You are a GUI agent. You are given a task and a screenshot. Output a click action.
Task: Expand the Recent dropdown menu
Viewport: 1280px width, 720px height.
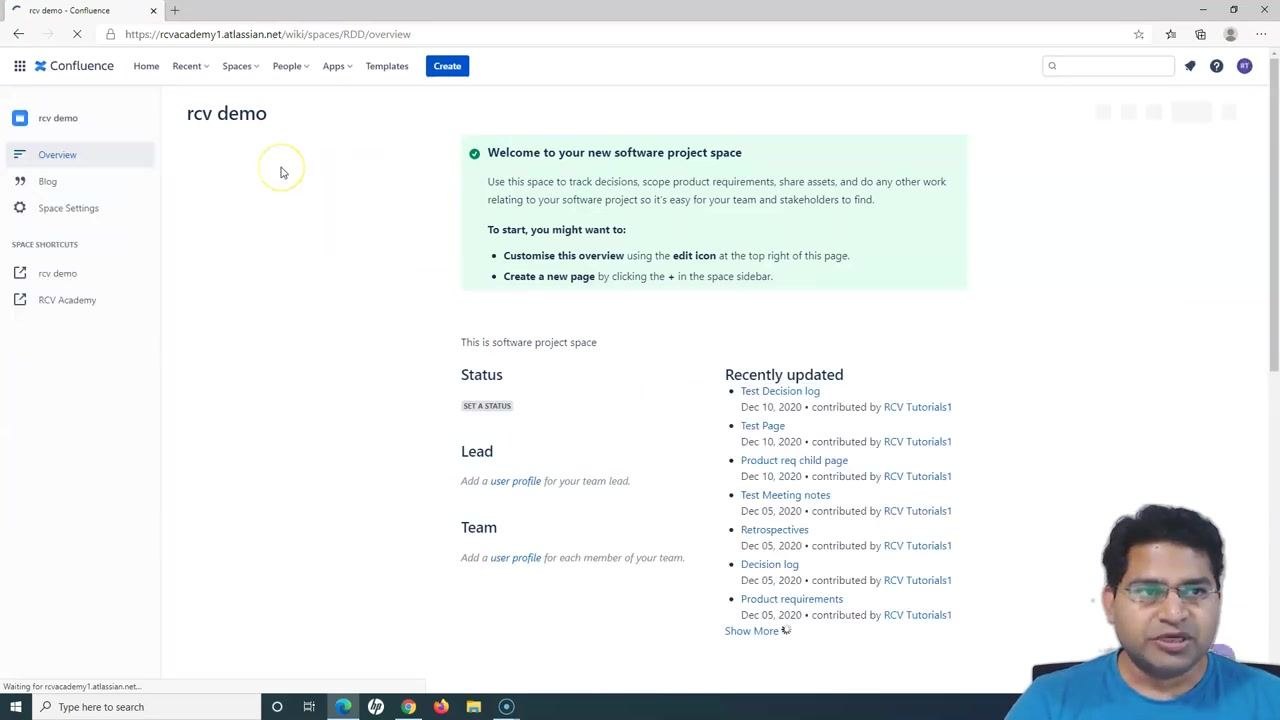coord(190,66)
